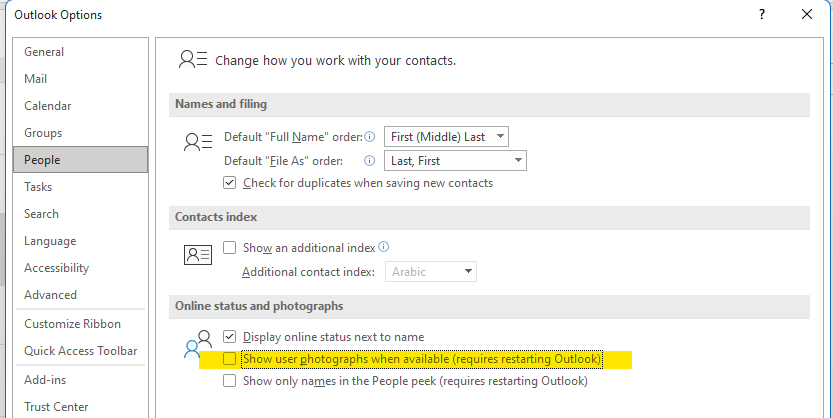This screenshot has width=833, height=418.
Task: Enable Show user photographs when available
Action: (x=230, y=358)
